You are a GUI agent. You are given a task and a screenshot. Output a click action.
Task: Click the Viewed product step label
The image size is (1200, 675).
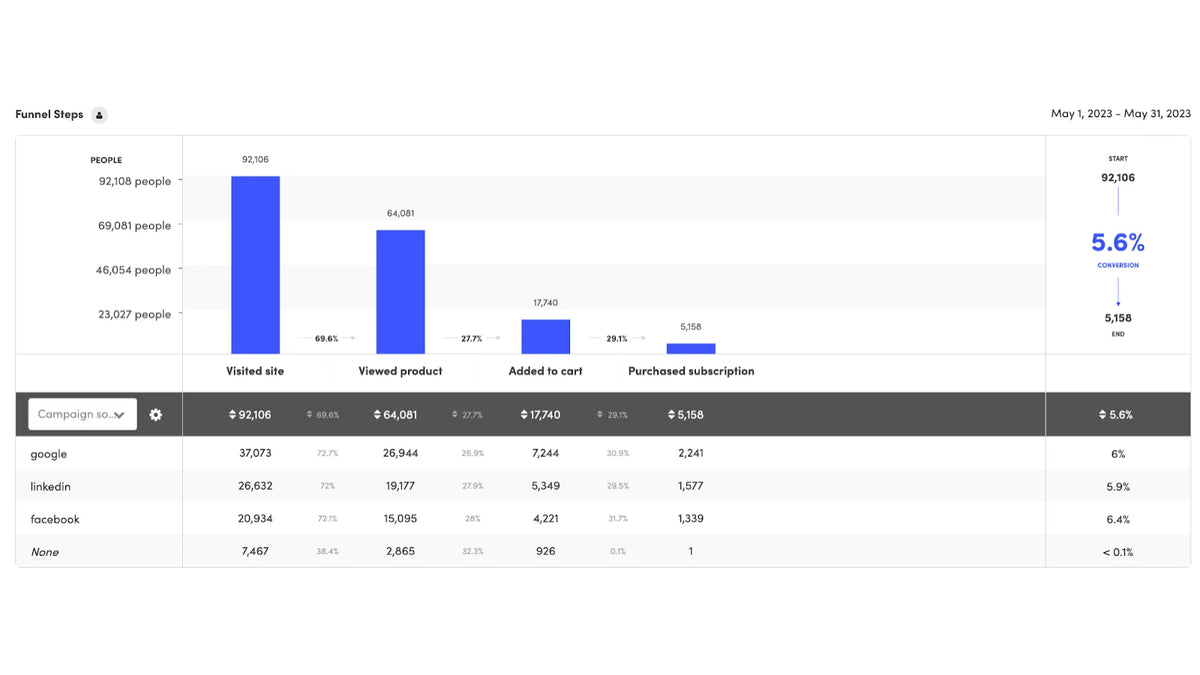pos(400,371)
